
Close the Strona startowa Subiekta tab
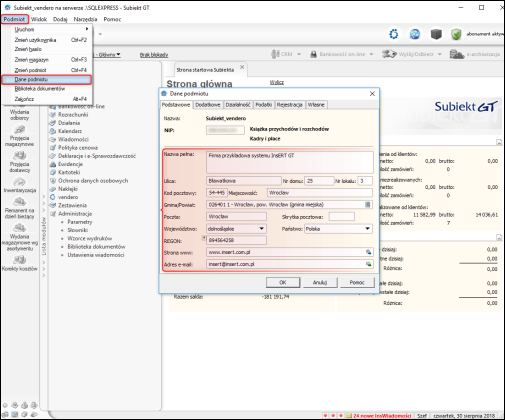point(242,67)
